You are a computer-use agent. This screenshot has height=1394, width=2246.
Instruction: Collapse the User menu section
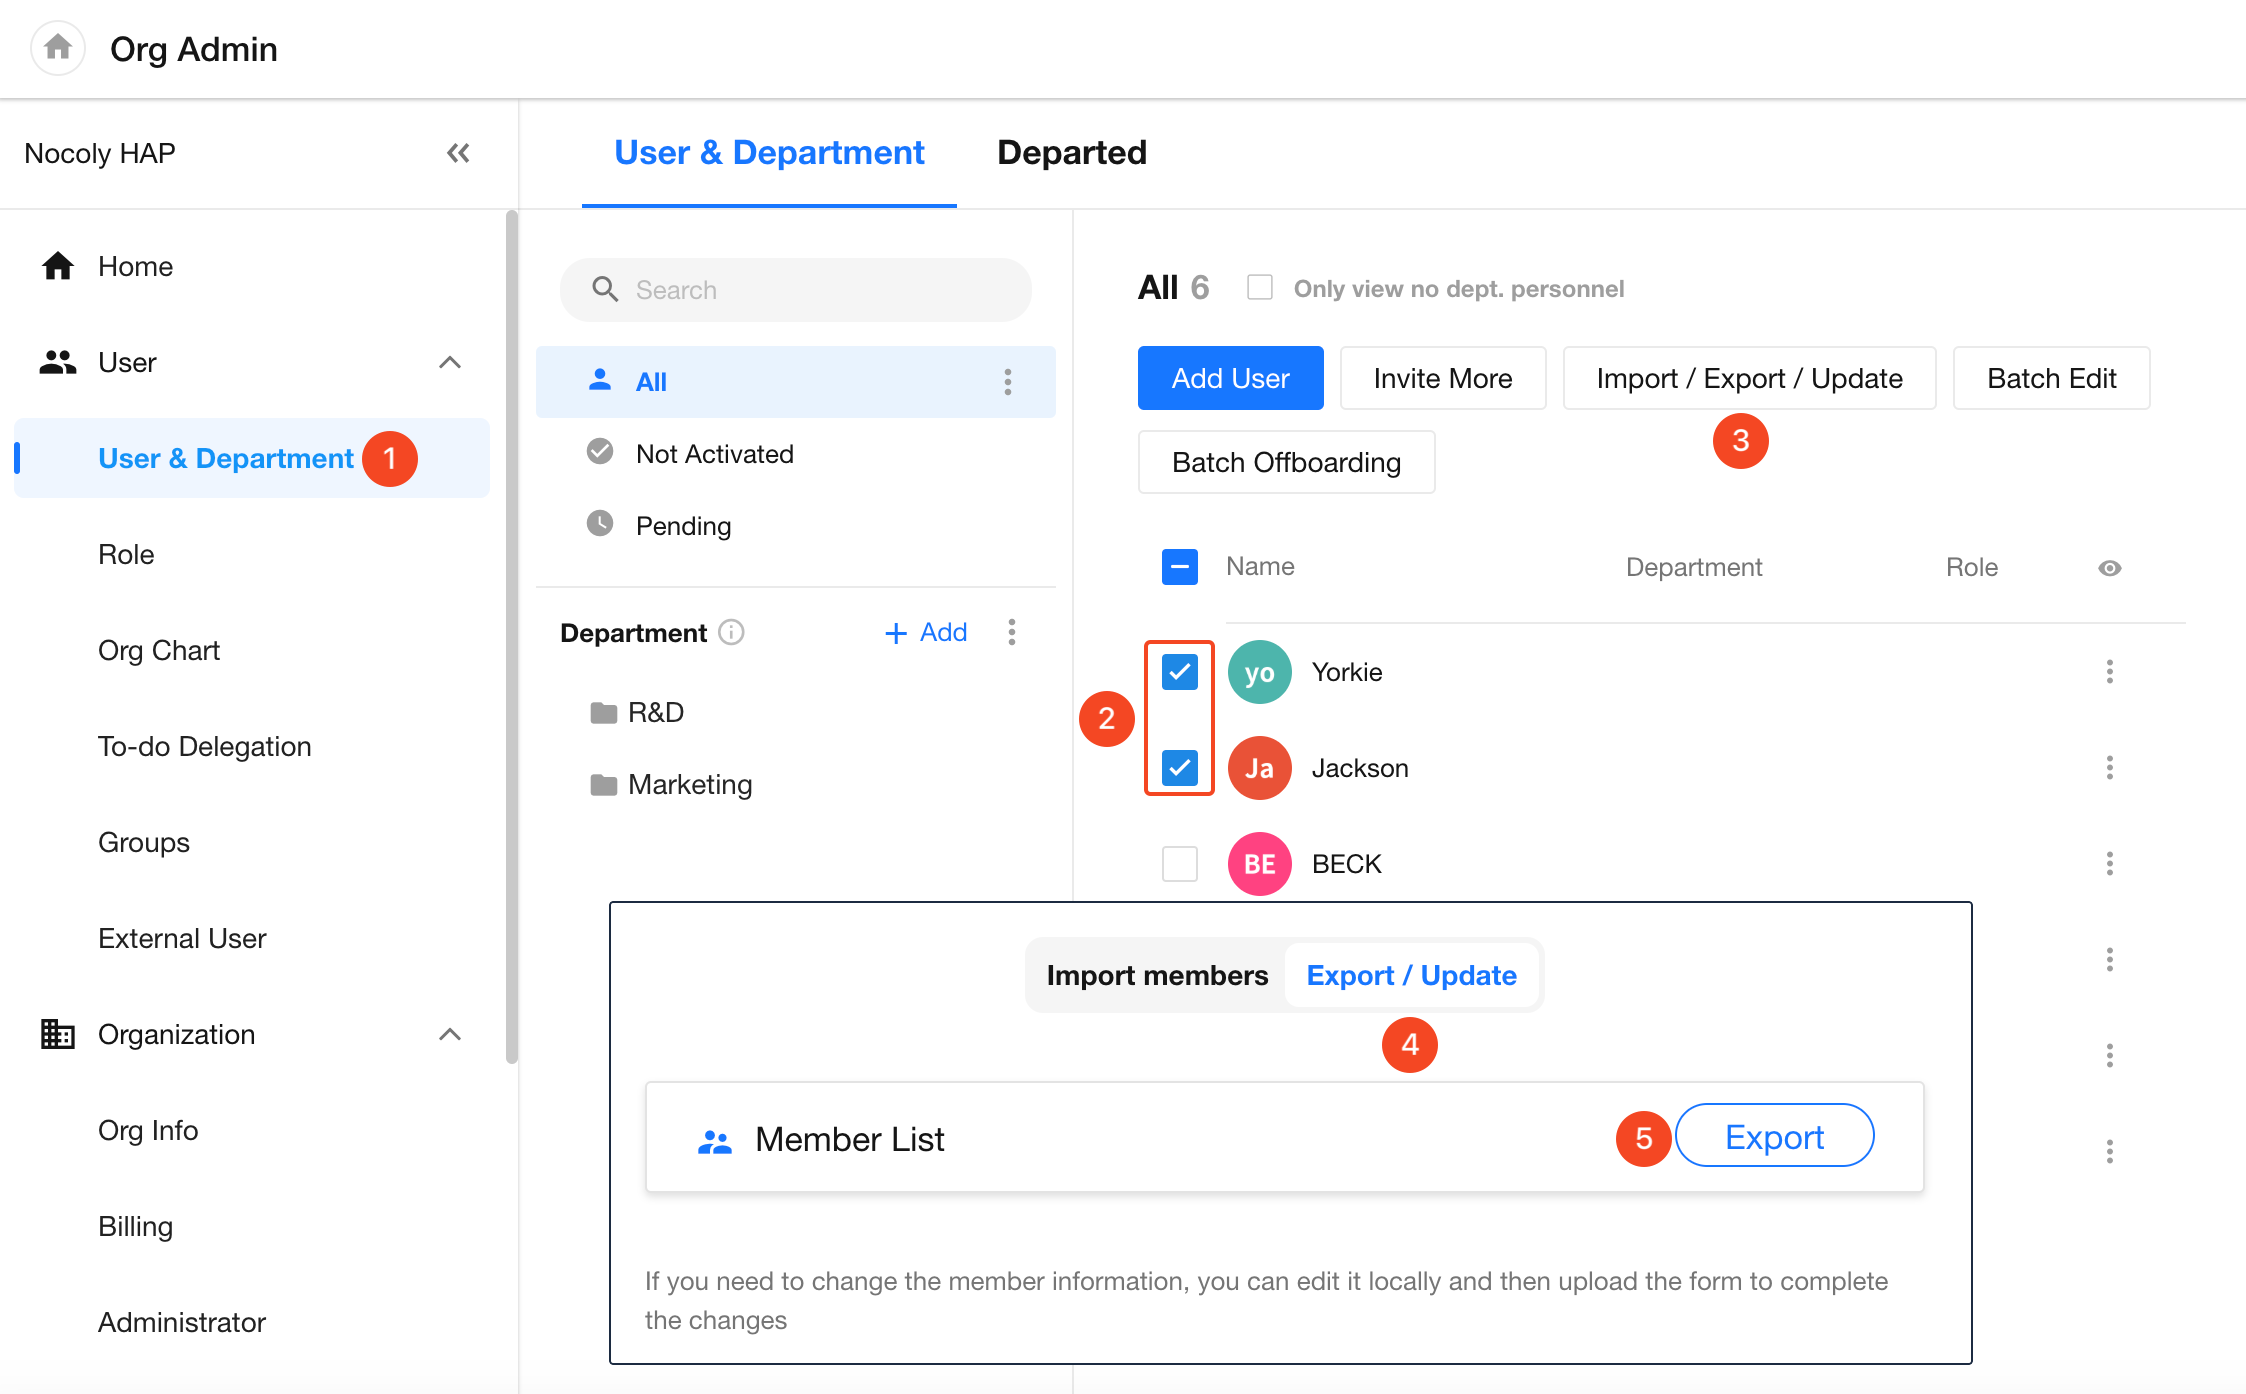[x=450, y=362]
